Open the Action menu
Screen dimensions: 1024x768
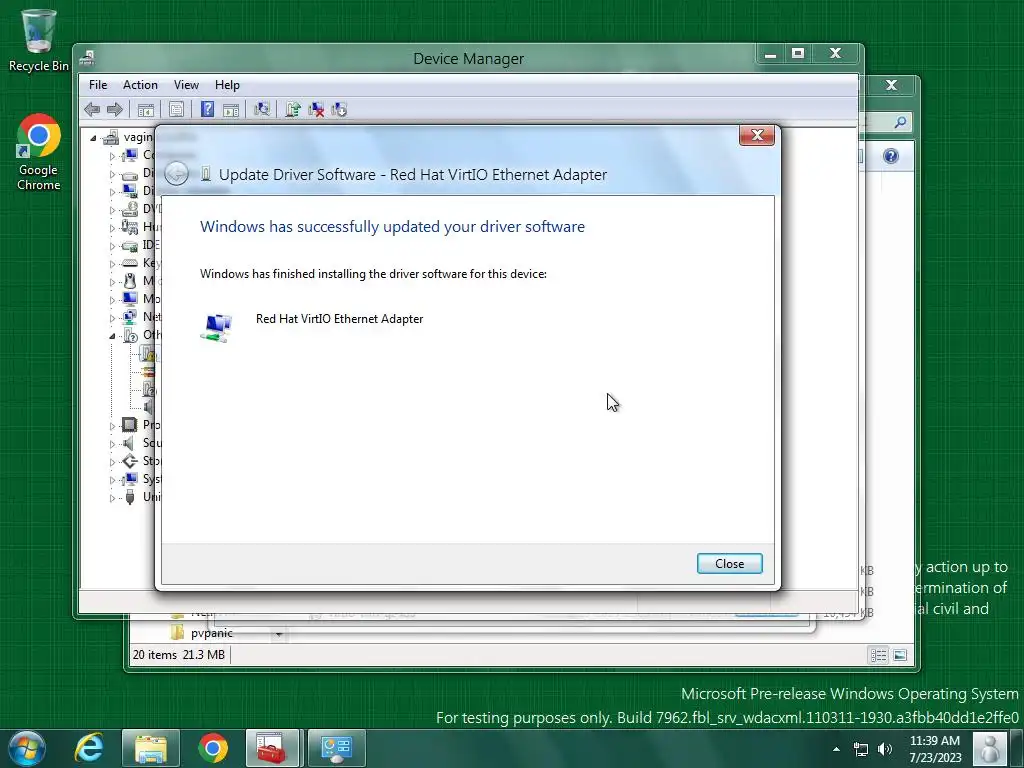[x=140, y=85]
